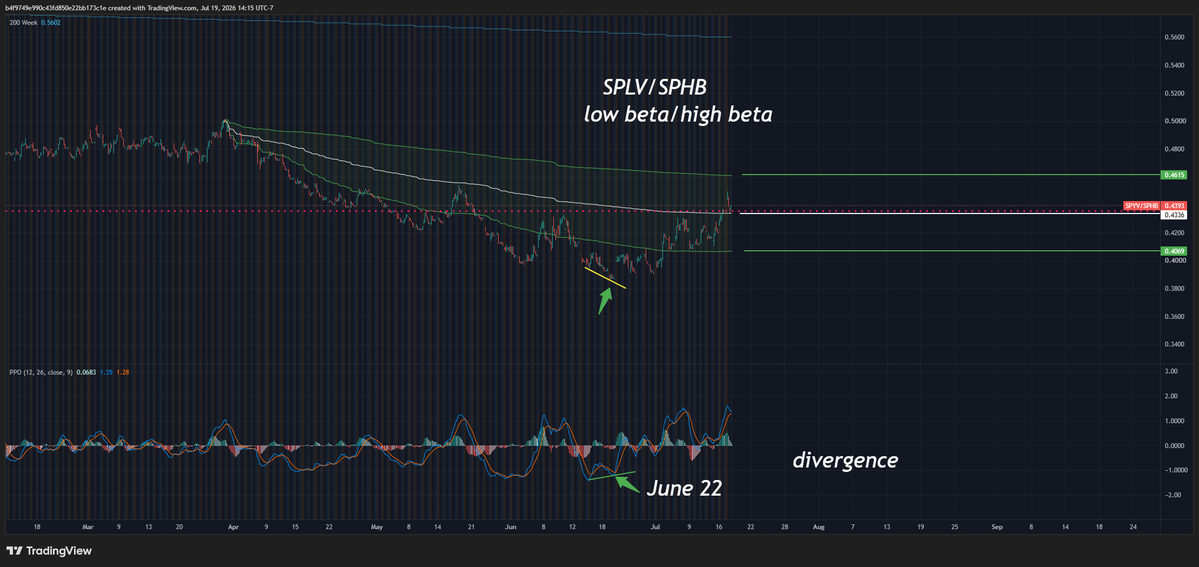Click the 0.3800 price axis value
This screenshot has width=1199, height=567.
pos(1175,288)
